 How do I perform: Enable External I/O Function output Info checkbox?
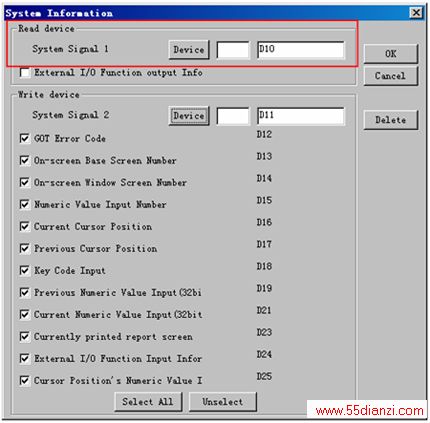pos(25,72)
